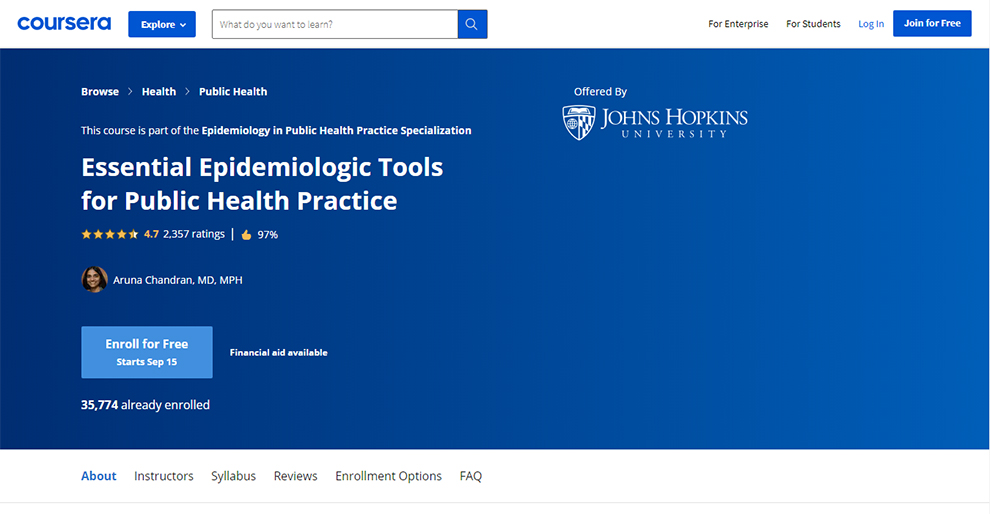The width and height of the screenshot is (990, 514).
Task: Click the Johns Hopkins University logo
Action: tap(655, 123)
